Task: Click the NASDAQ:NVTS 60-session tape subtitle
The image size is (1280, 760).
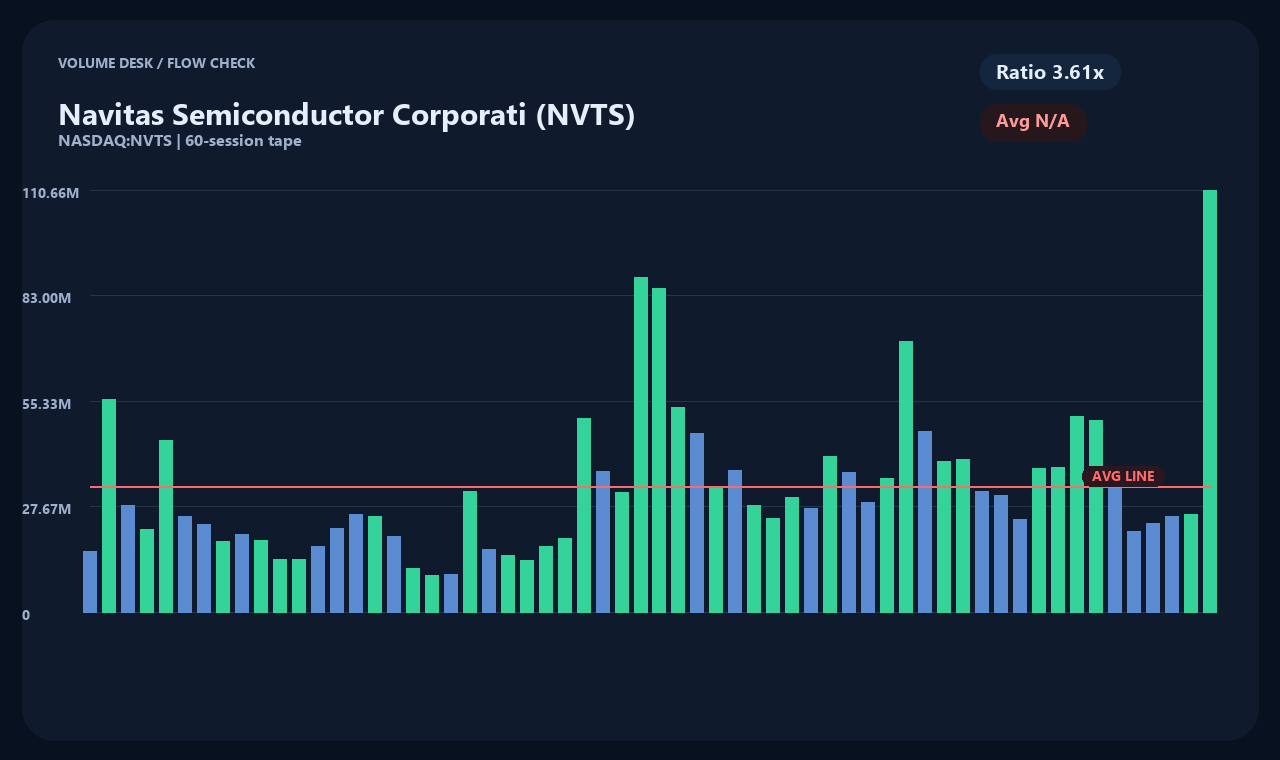Action: click(x=180, y=141)
